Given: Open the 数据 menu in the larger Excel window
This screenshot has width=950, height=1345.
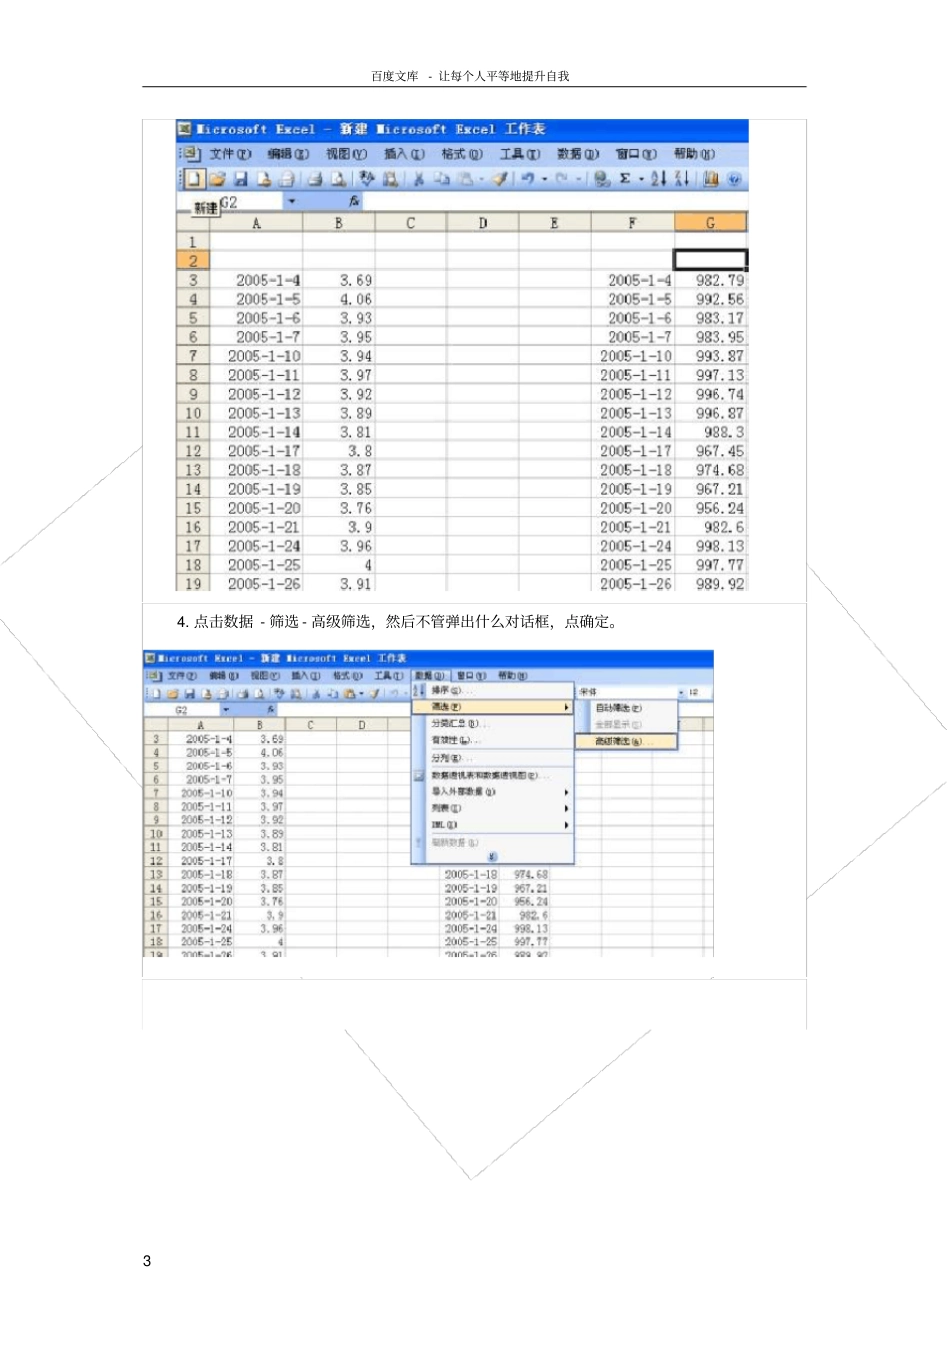Looking at the screenshot, I should [x=578, y=154].
